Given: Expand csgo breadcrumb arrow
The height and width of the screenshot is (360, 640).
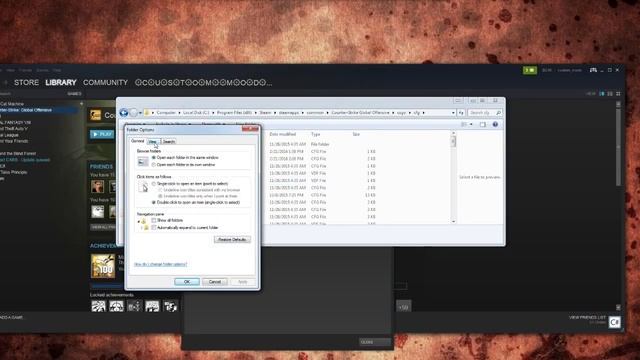Looking at the screenshot, I should point(410,113).
